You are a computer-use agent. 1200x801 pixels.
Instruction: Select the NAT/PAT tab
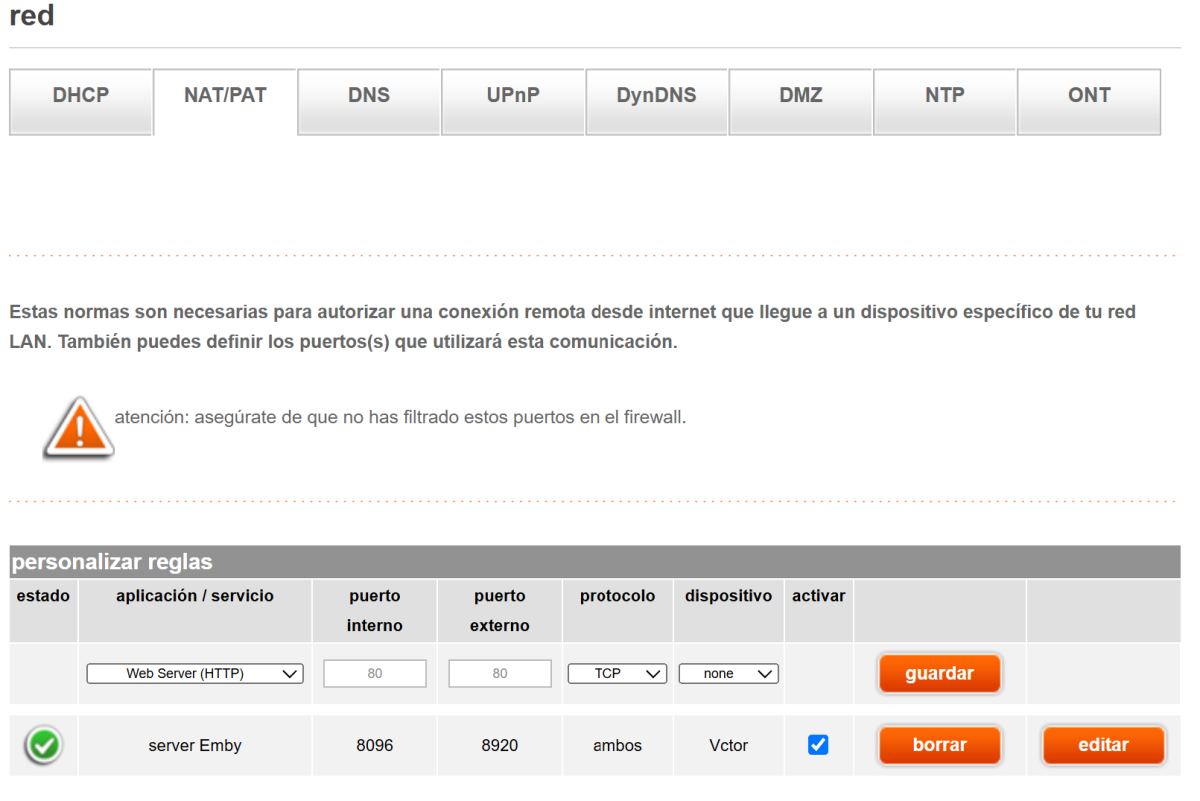pyautogui.click(x=225, y=101)
